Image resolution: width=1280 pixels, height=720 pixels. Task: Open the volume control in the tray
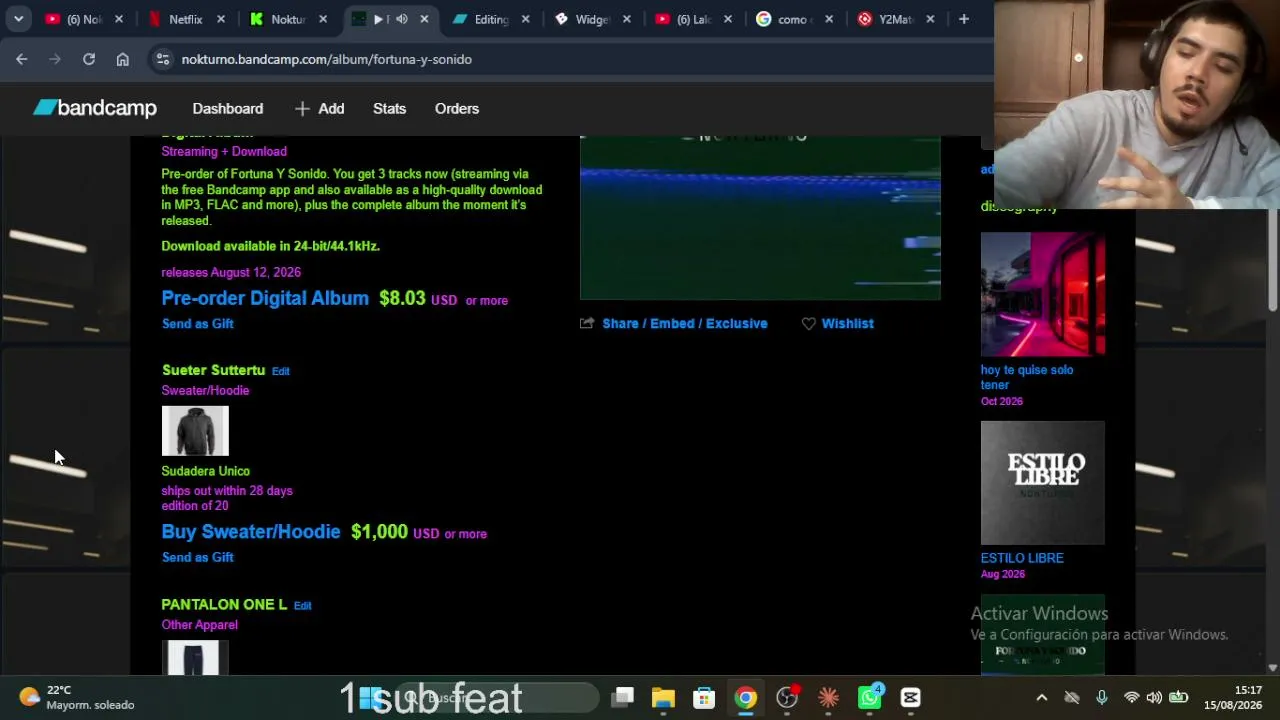click(x=1154, y=697)
